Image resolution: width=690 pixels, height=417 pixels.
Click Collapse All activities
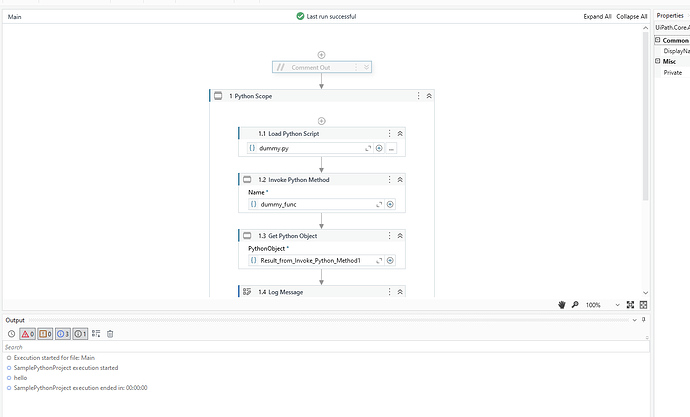click(631, 17)
